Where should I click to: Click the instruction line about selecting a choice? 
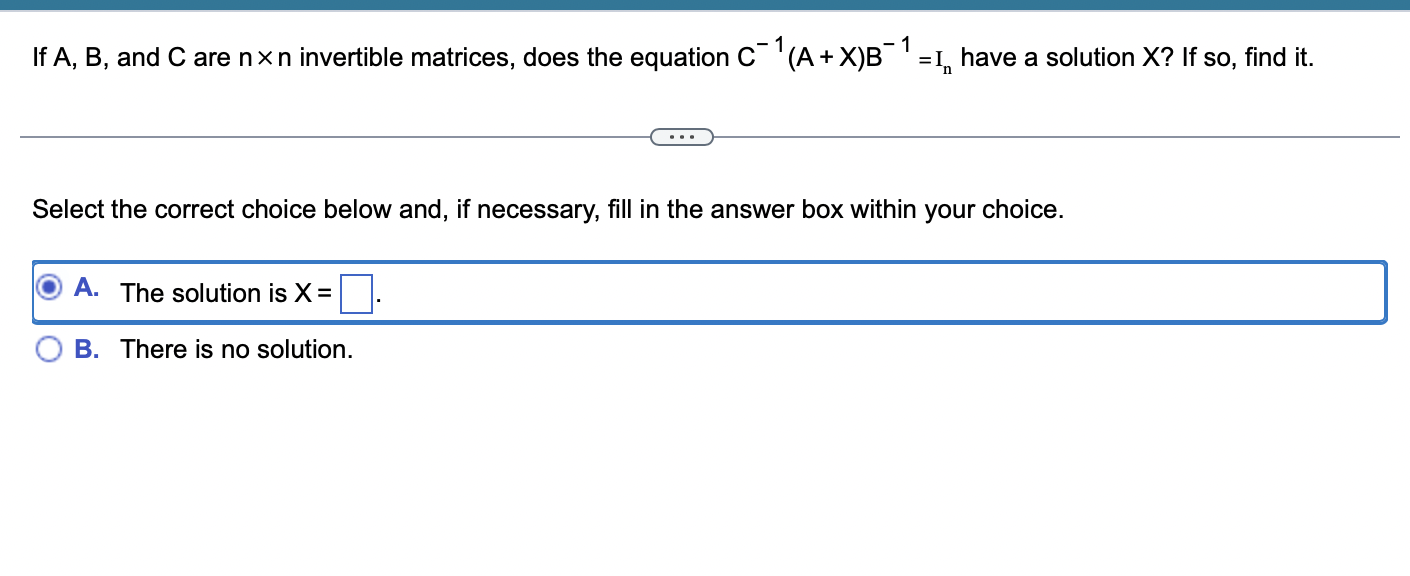point(548,209)
